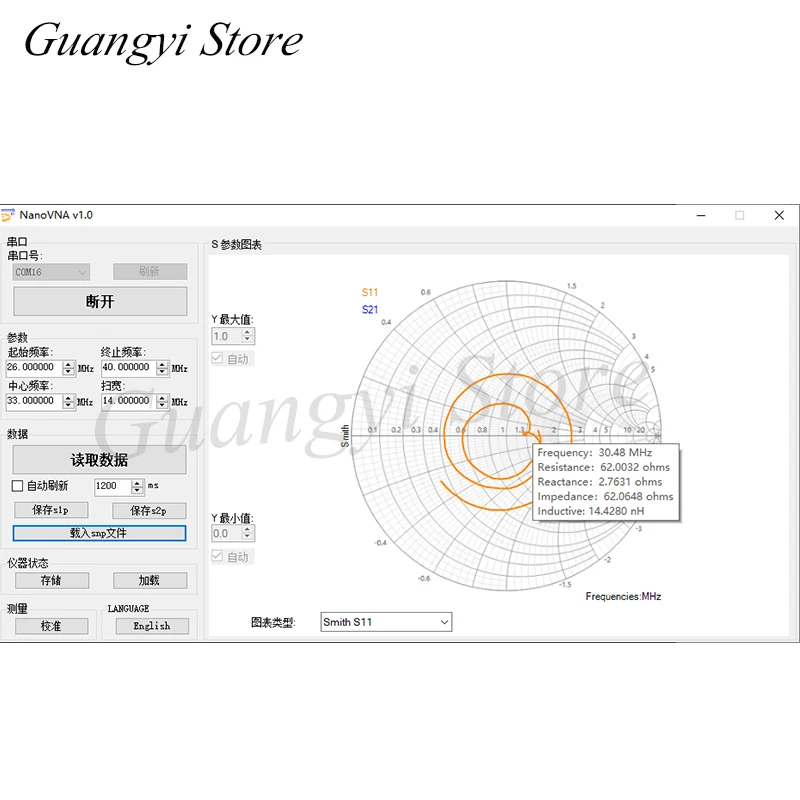Image resolution: width=800 pixels, height=800 pixels.
Task: Decrease Y最小值 with its down arrow
Action: click(247, 537)
